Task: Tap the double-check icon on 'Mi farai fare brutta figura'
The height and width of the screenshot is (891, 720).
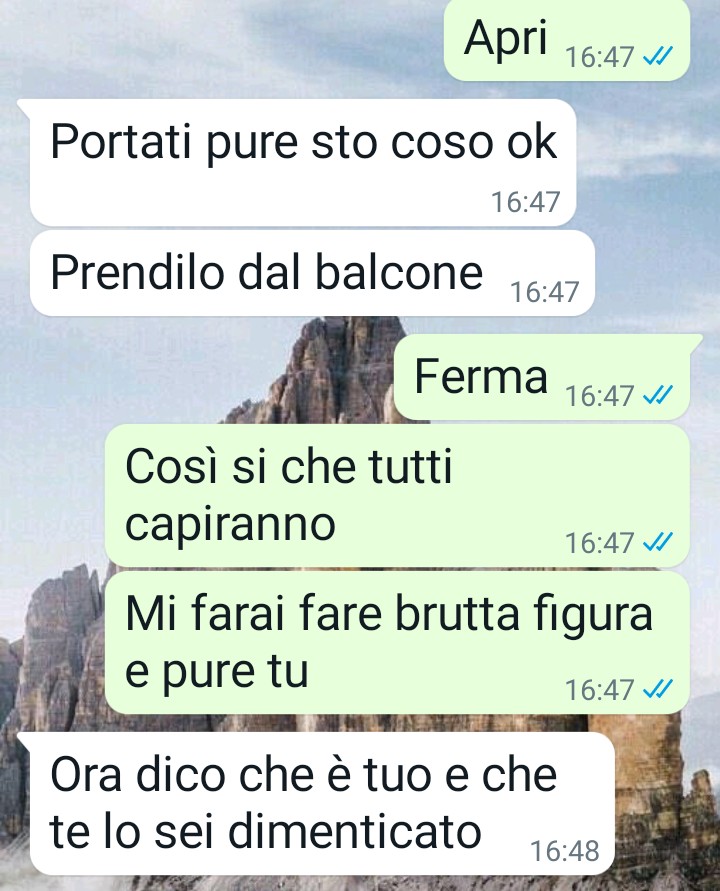Action: tap(657, 689)
